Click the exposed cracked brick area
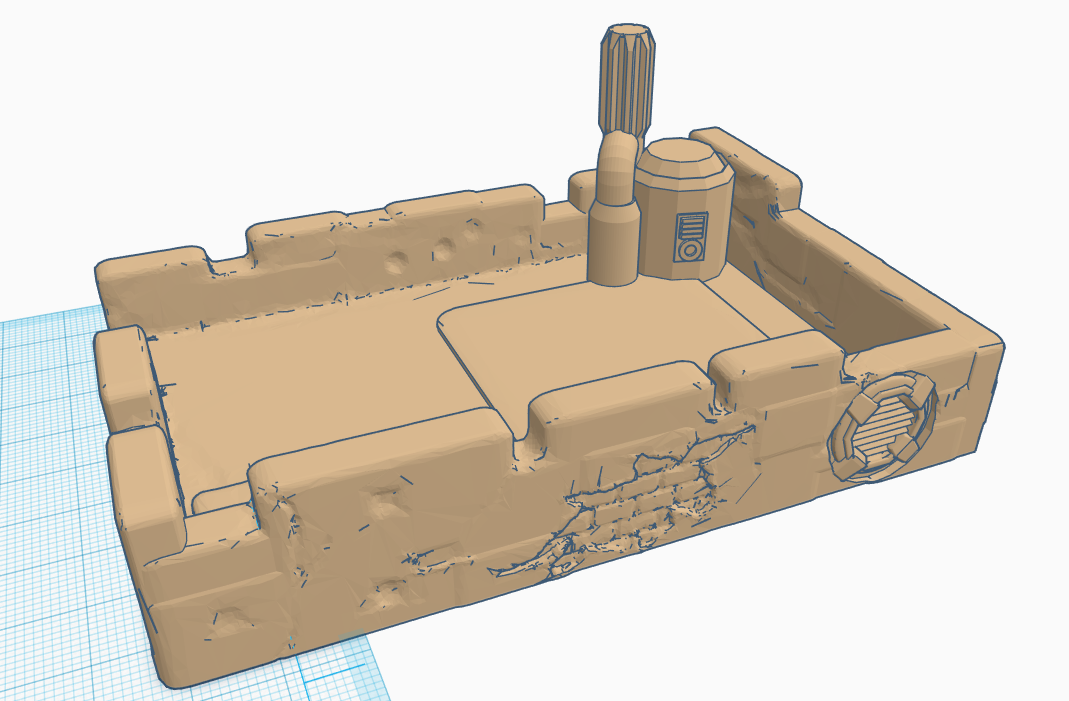1069x701 pixels. 640,500
